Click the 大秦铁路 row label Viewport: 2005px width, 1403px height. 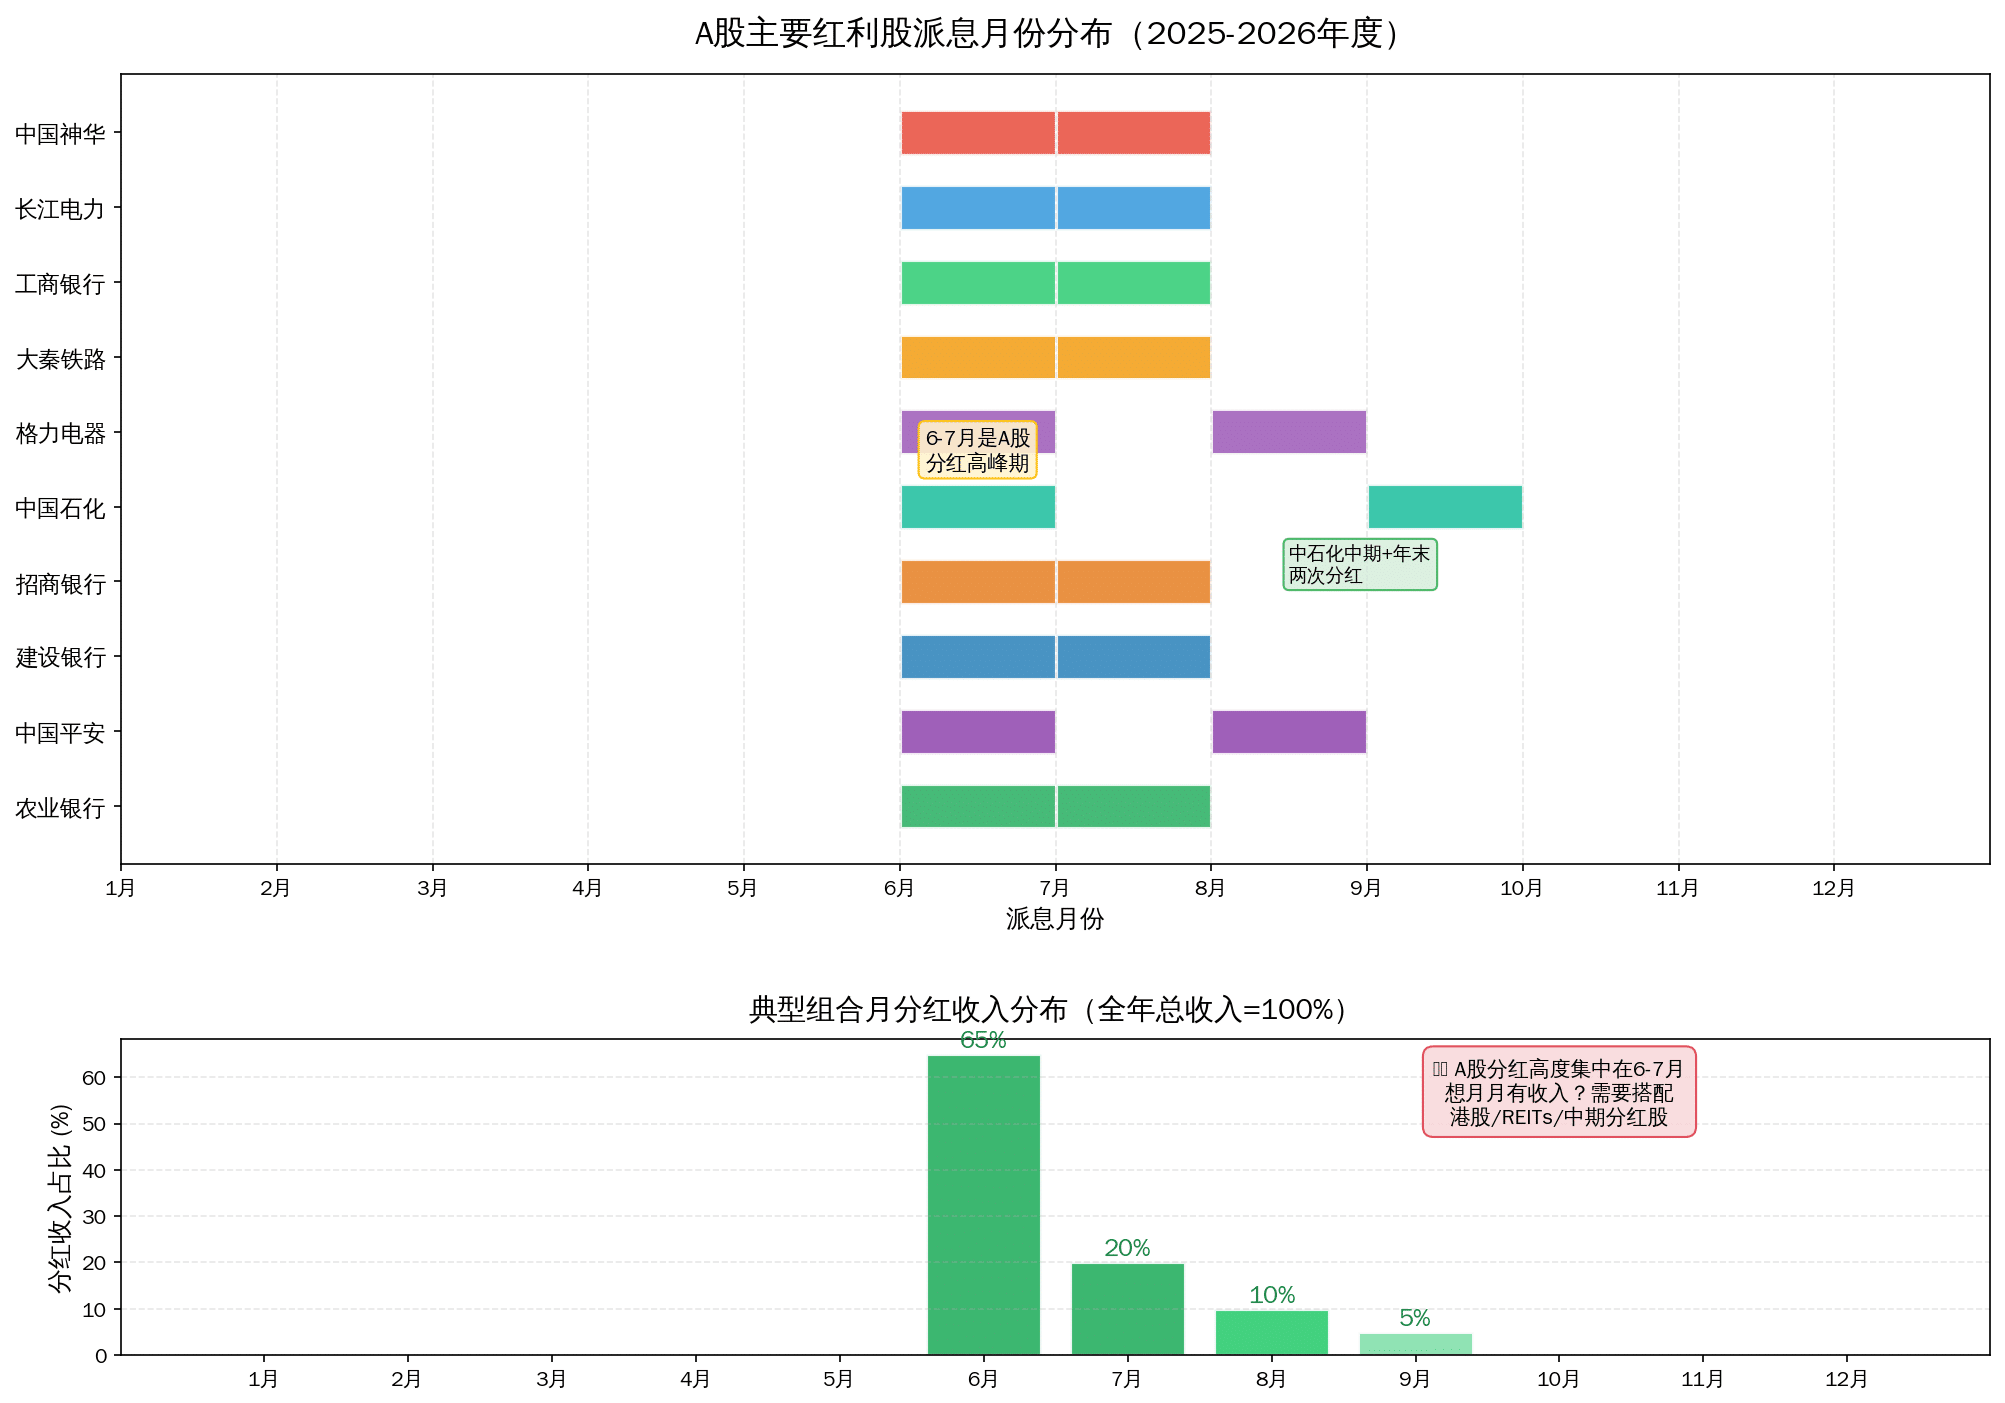(60, 359)
